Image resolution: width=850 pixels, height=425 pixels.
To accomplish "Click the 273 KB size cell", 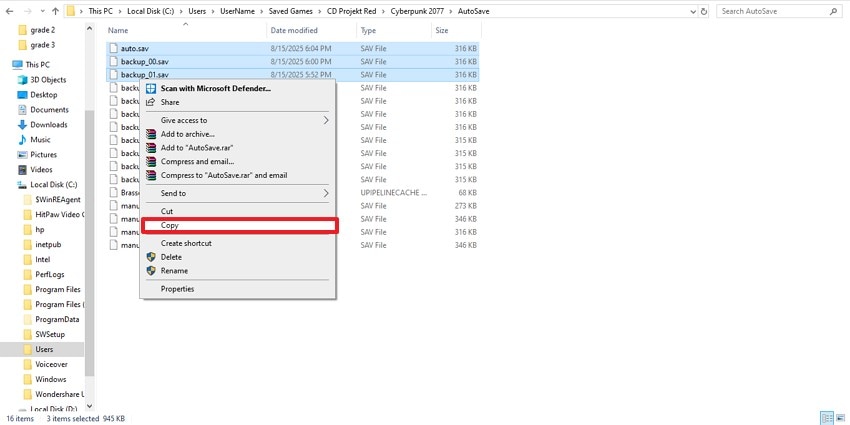I will pyautogui.click(x=466, y=206).
